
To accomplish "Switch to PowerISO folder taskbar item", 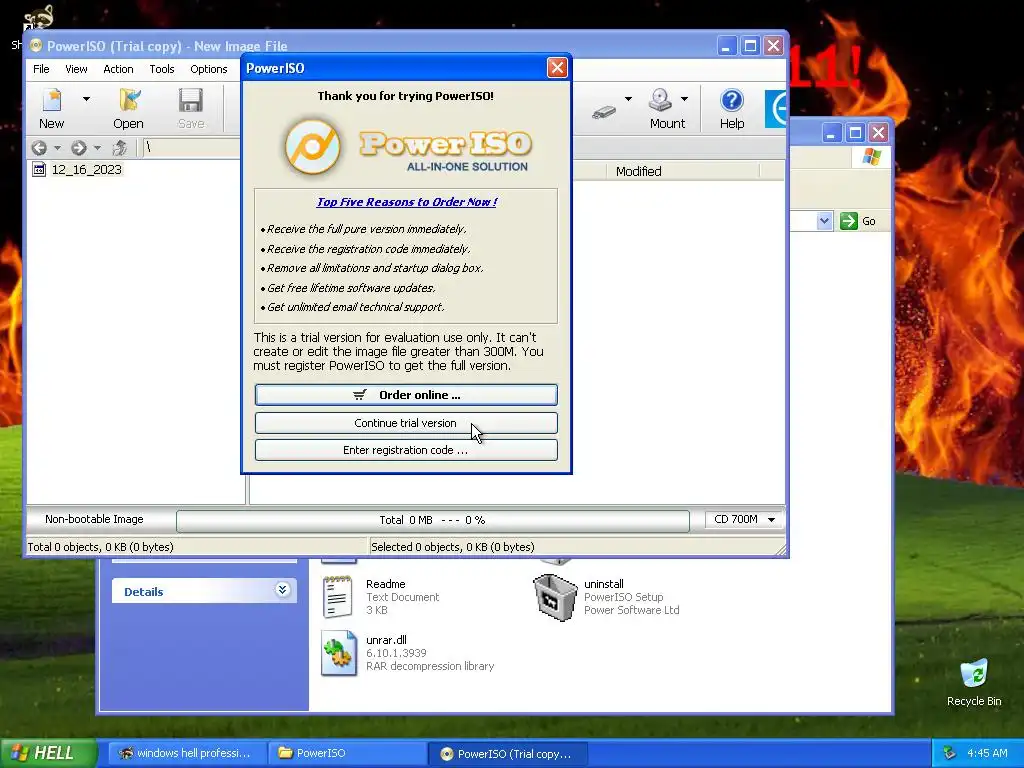I will [x=346, y=753].
